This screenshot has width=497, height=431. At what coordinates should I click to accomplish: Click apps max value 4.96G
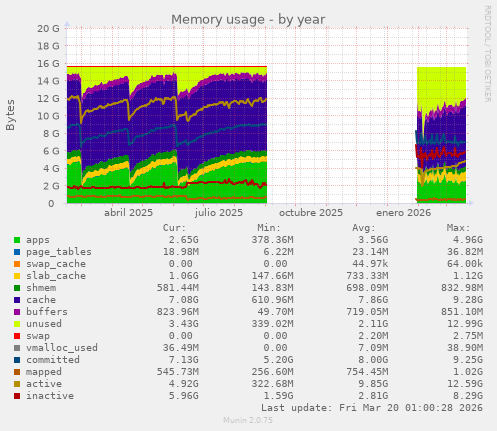(x=468, y=240)
